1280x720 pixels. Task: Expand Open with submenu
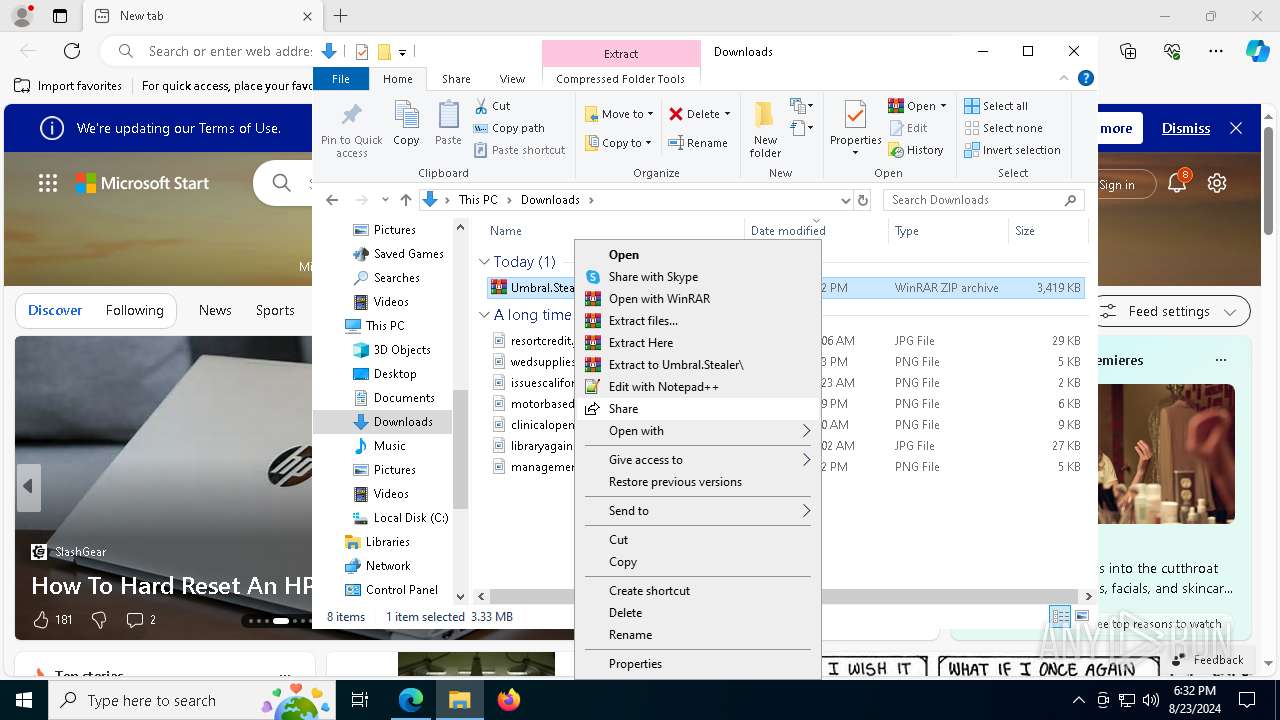click(x=698, y=431)
